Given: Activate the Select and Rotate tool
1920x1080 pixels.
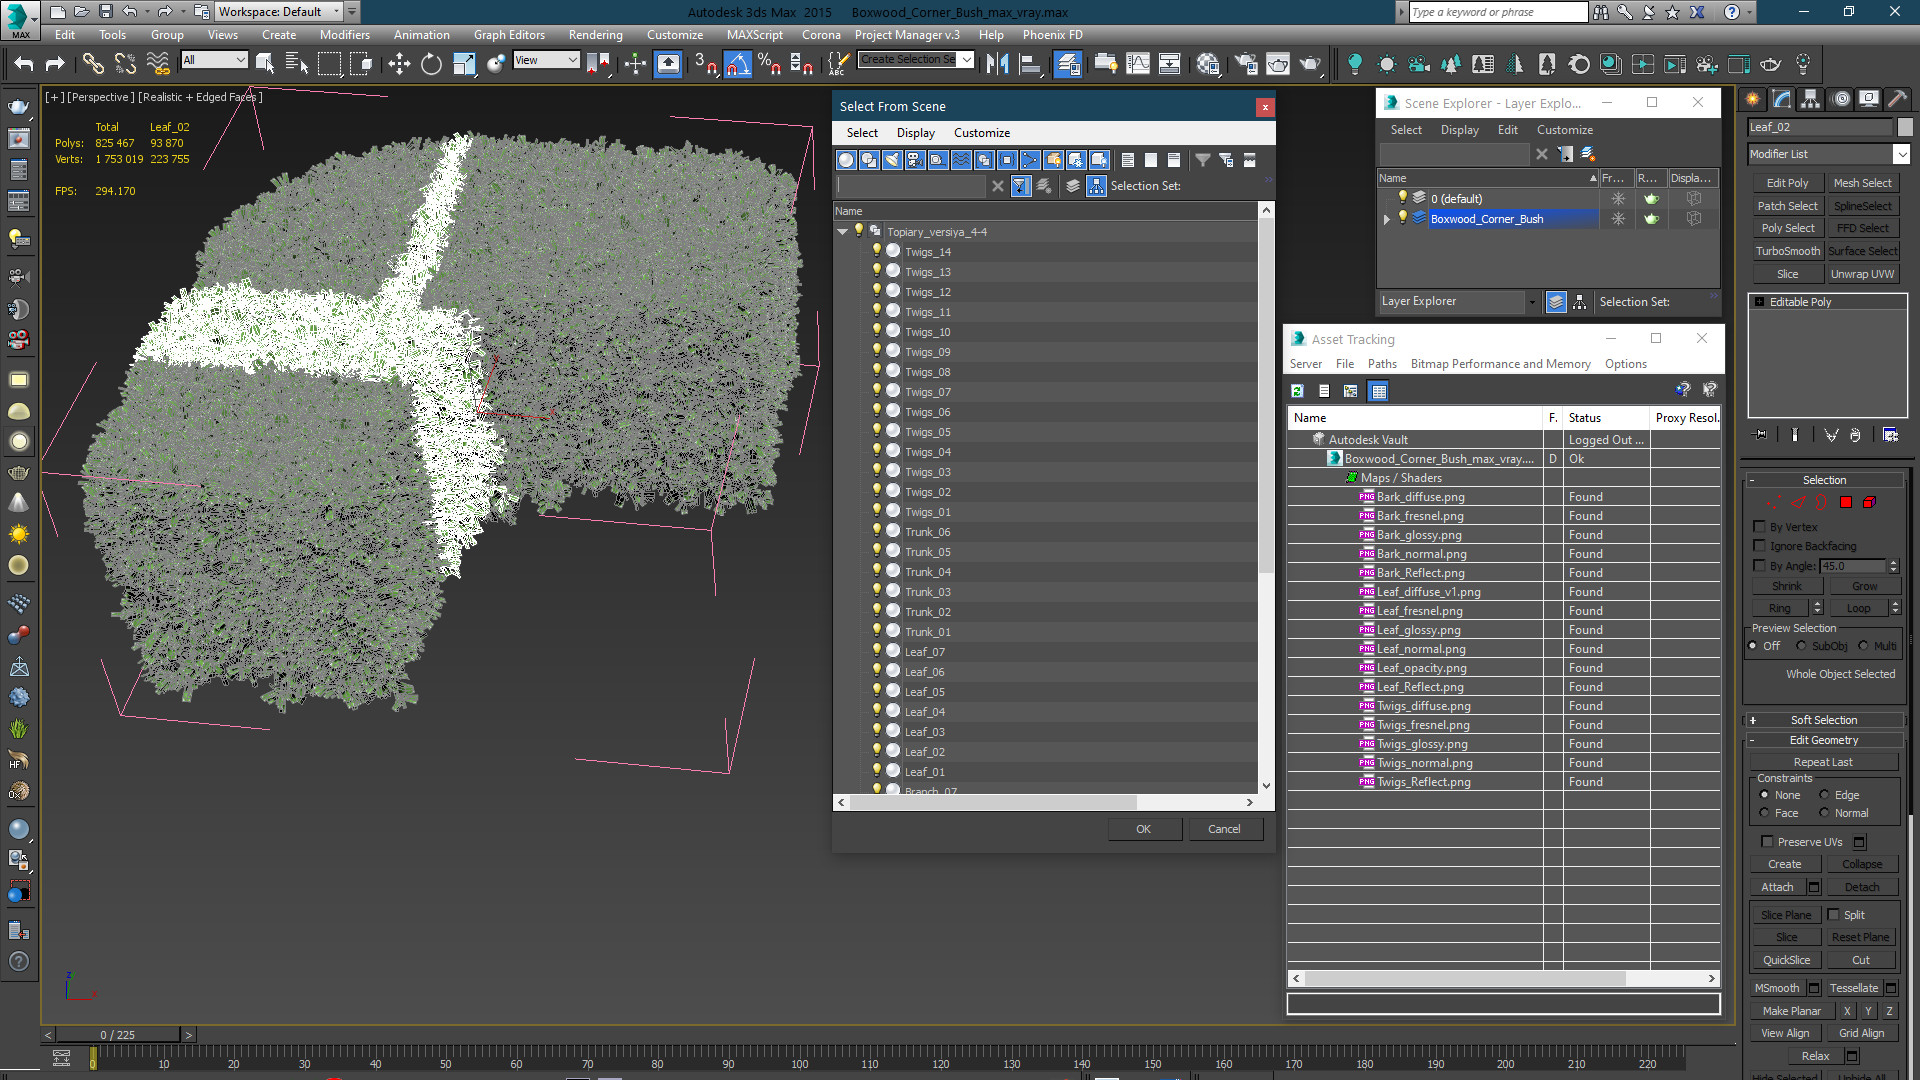Looking at the screenshot, I should (x=431, y=64).
